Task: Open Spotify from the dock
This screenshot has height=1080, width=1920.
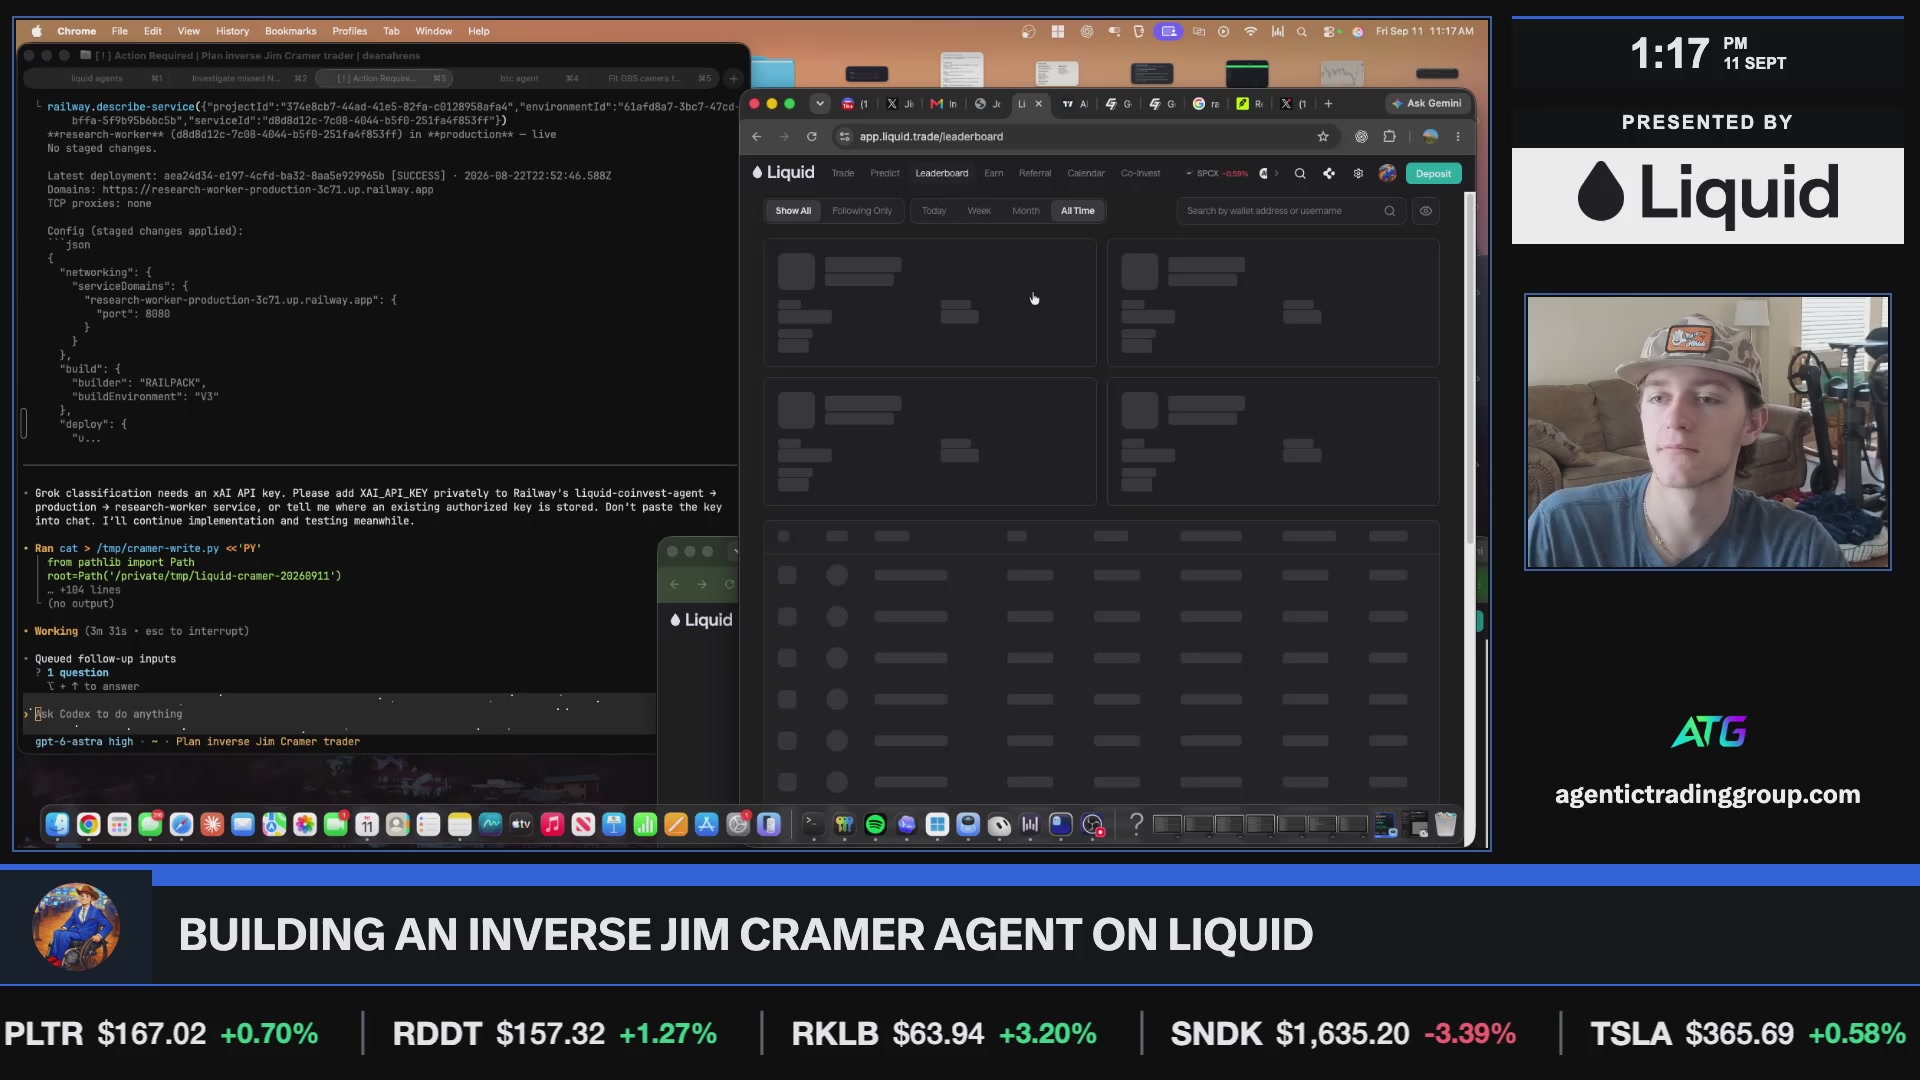Action: tap(875, 824)
